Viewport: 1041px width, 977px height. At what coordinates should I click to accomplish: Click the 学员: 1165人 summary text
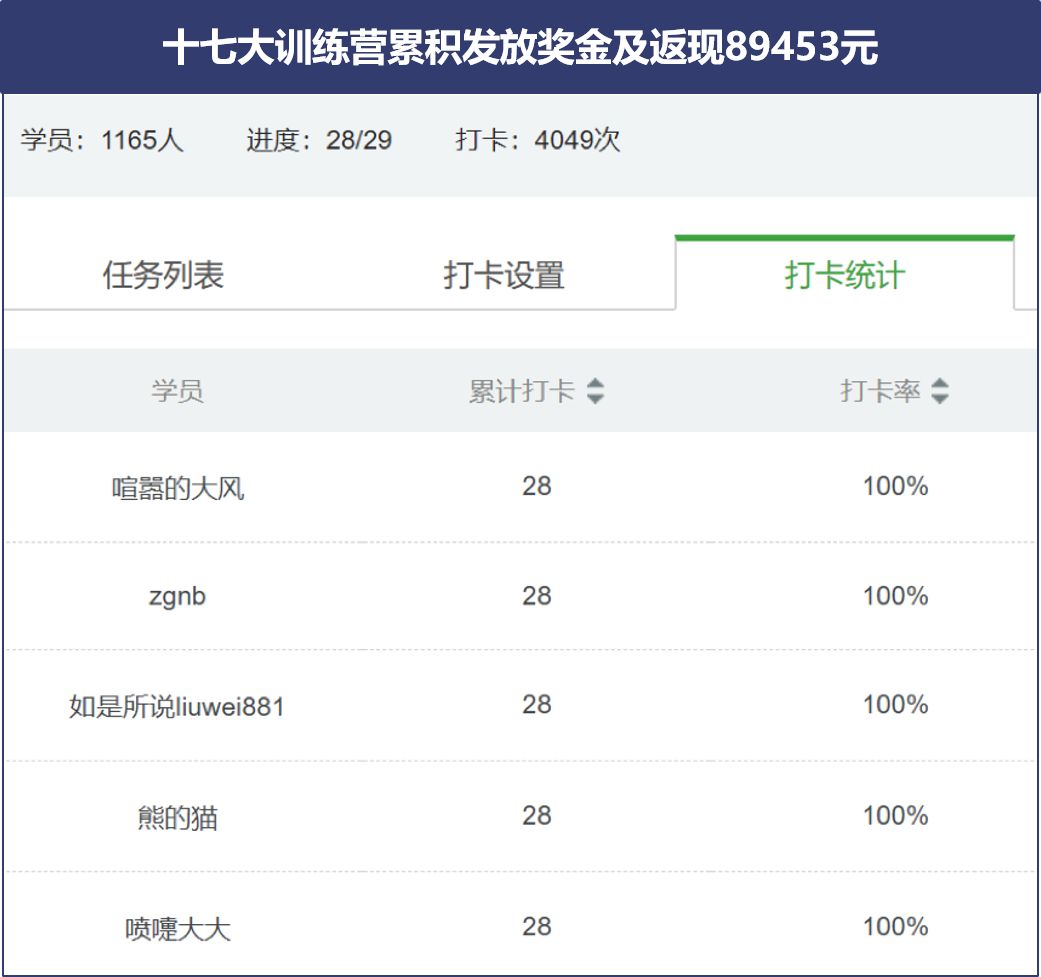(102, 140)
